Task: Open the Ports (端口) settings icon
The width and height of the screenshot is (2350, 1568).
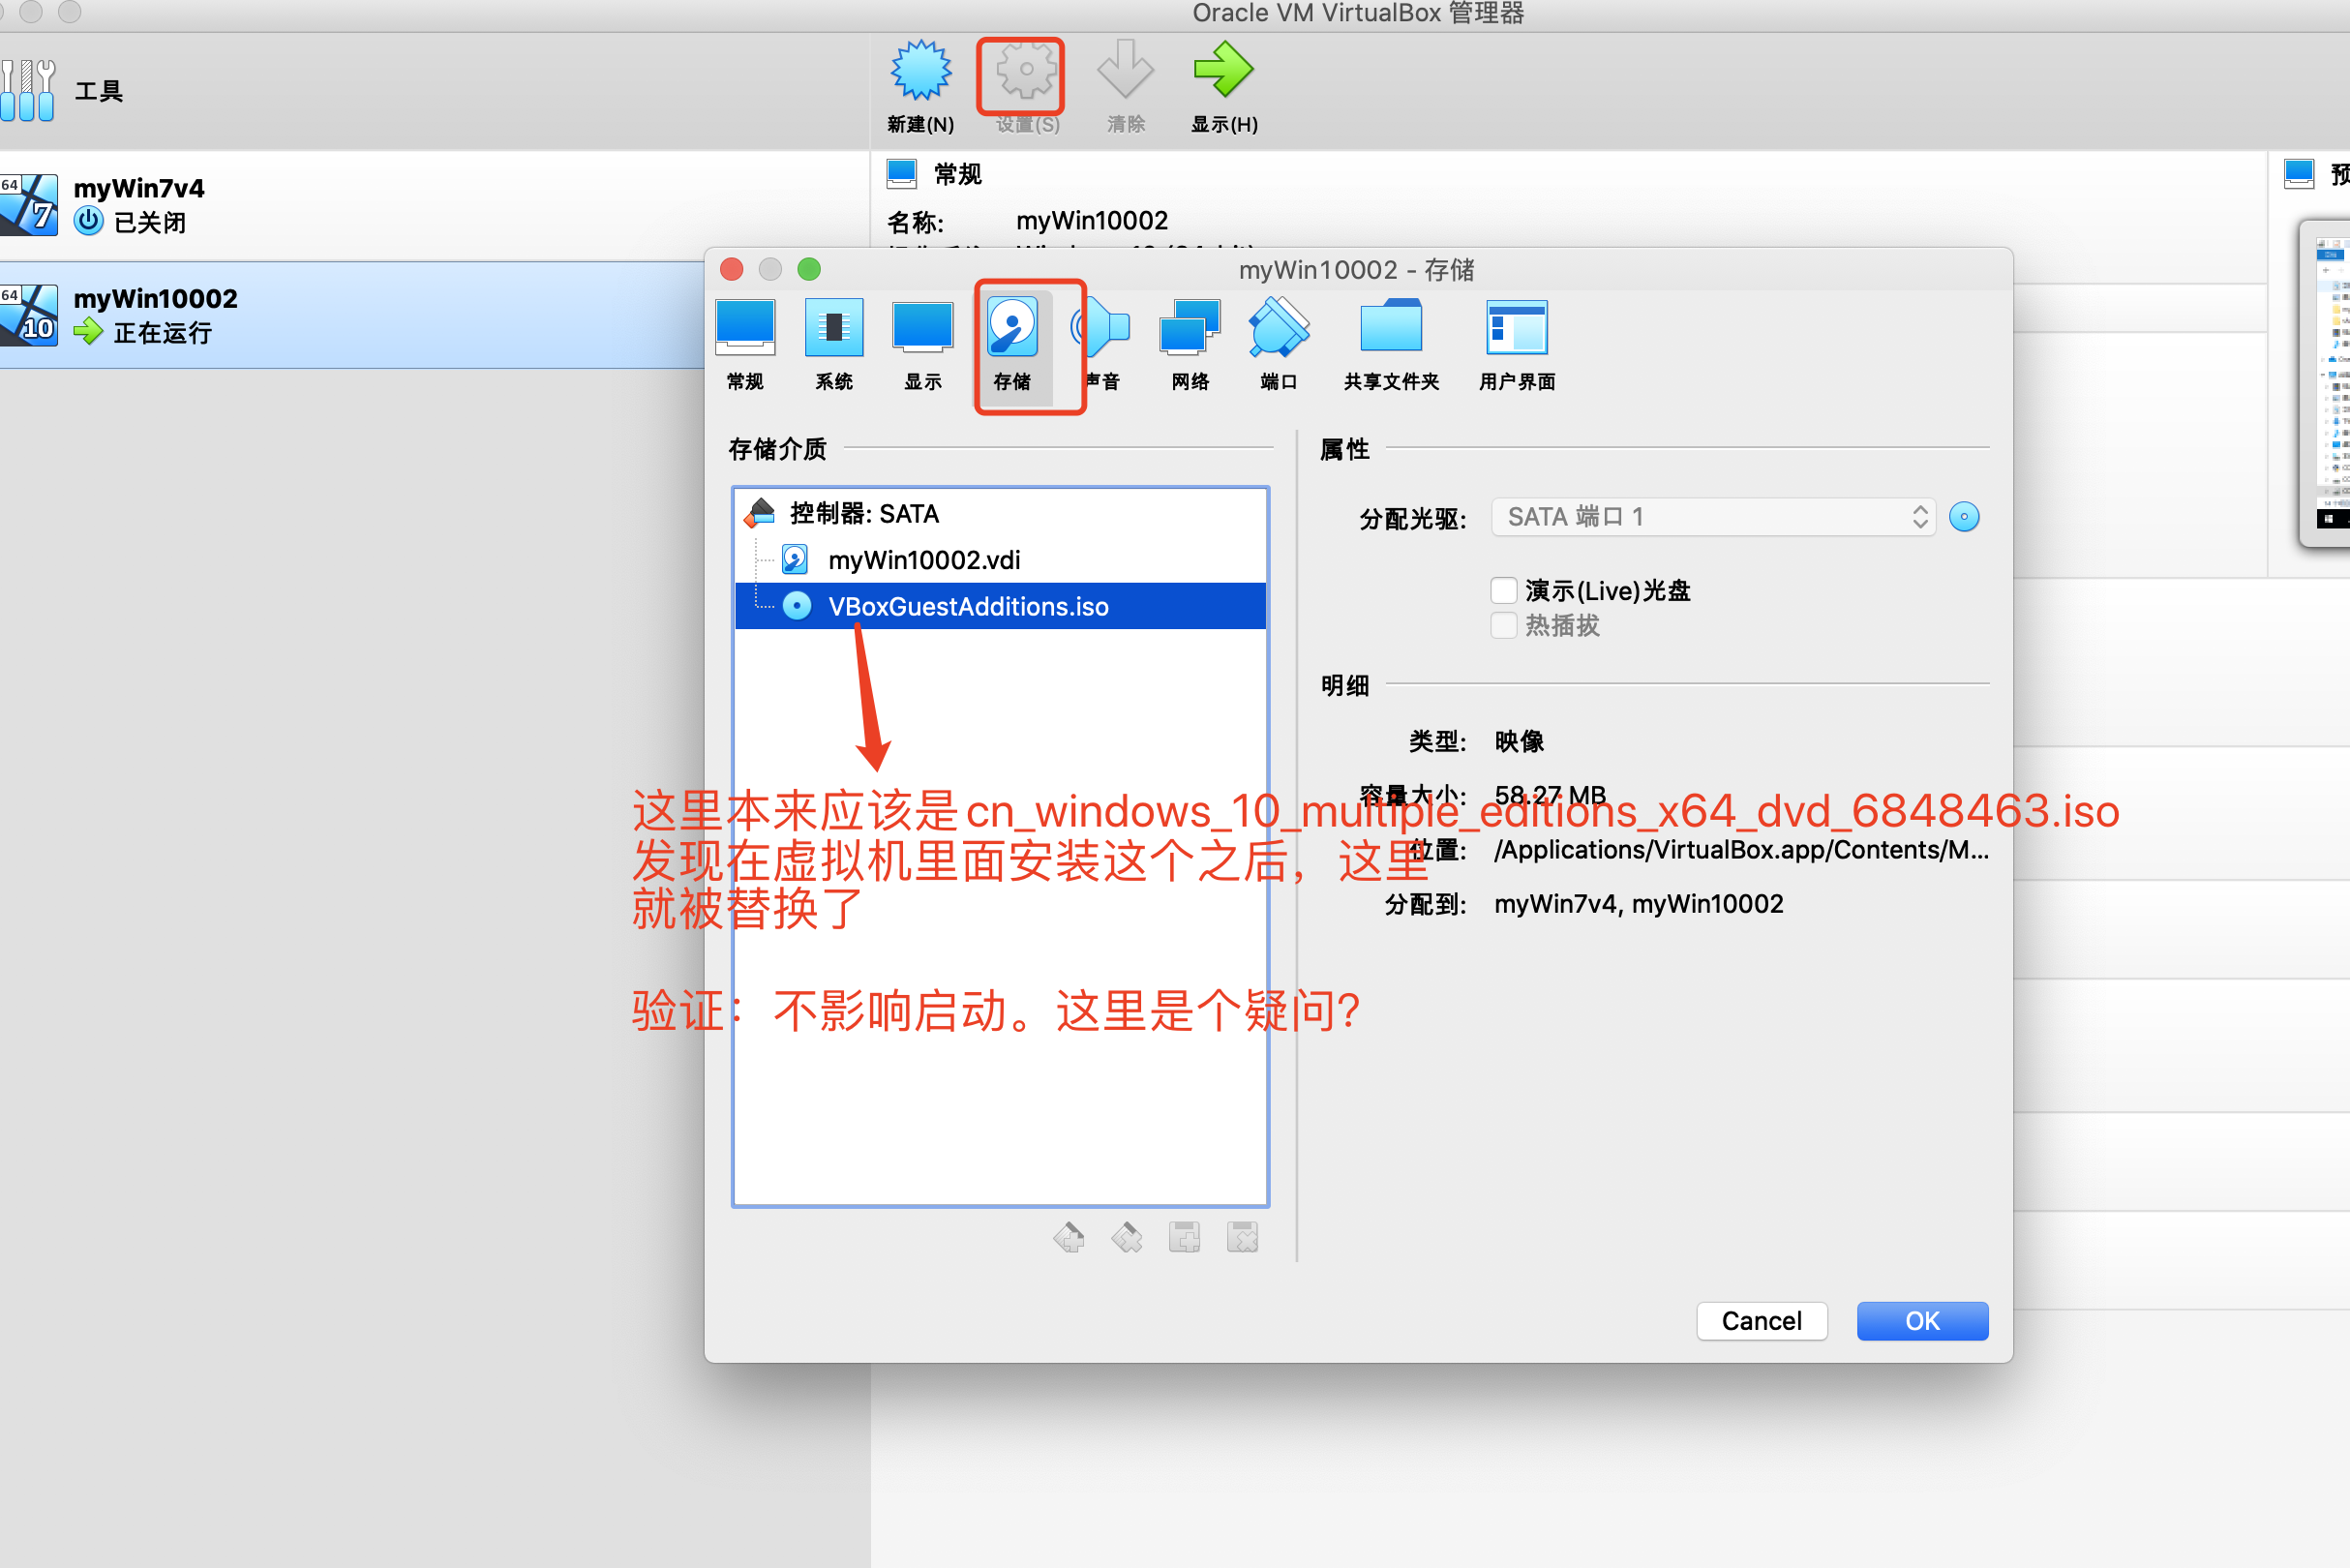Action: pos(1278,328)
